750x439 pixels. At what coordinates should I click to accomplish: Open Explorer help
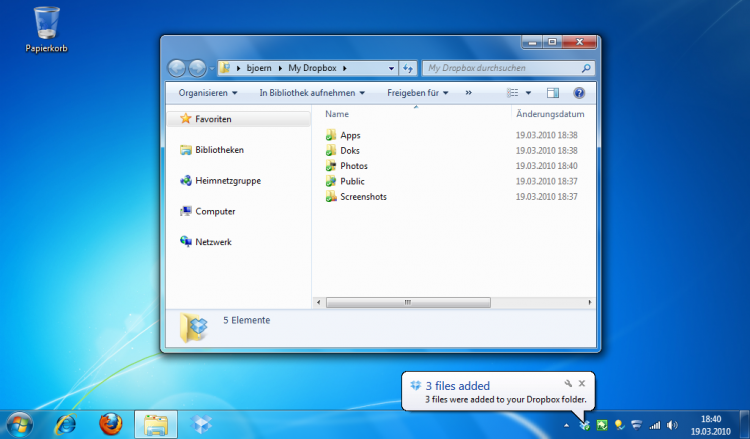point(579,93)
